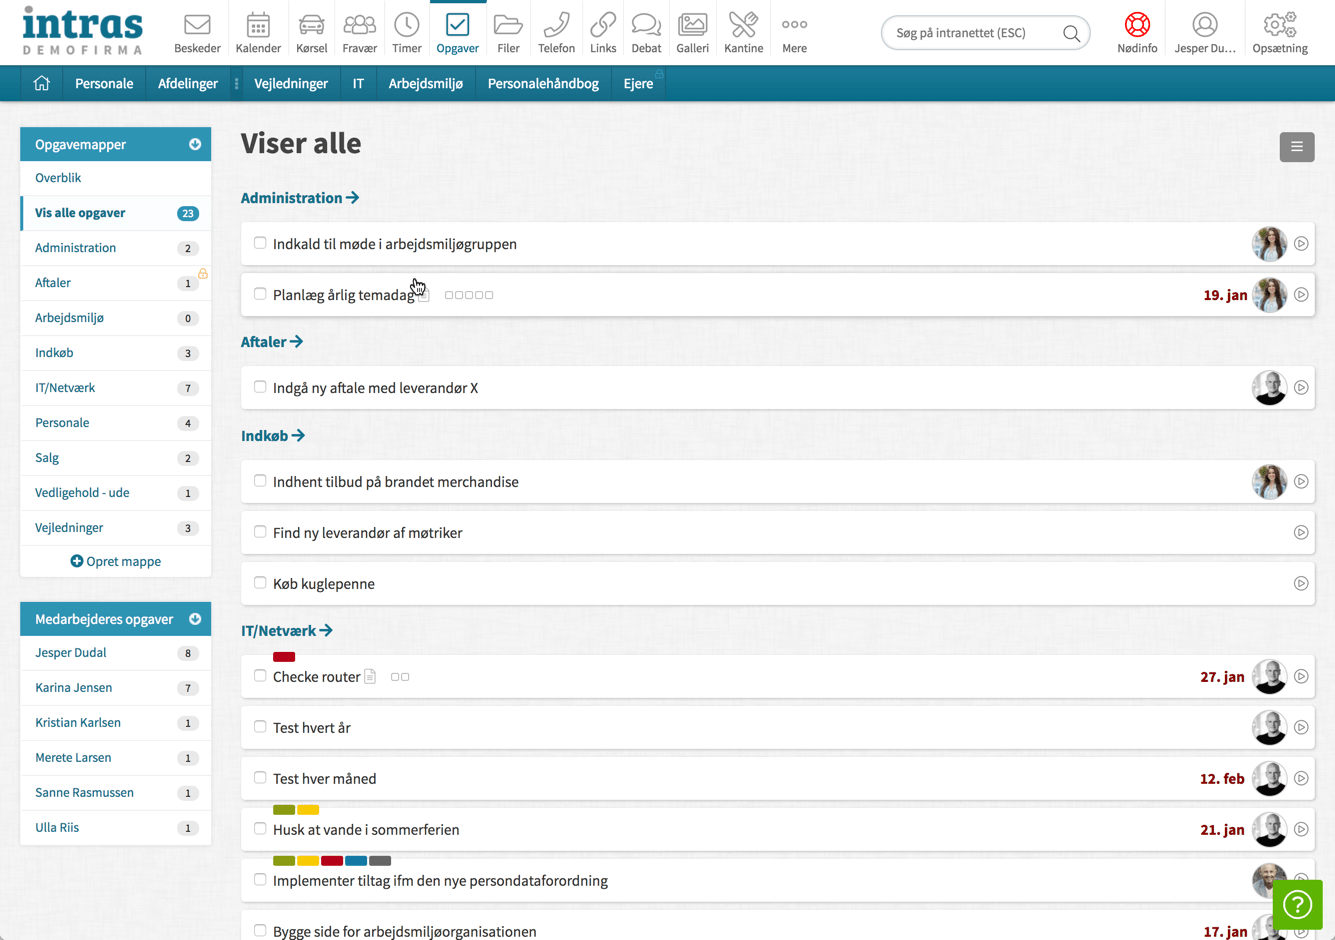1335x940 pixels.
Task: Check off 'Køb kuglepenne' task
Action: coord(260,583)
